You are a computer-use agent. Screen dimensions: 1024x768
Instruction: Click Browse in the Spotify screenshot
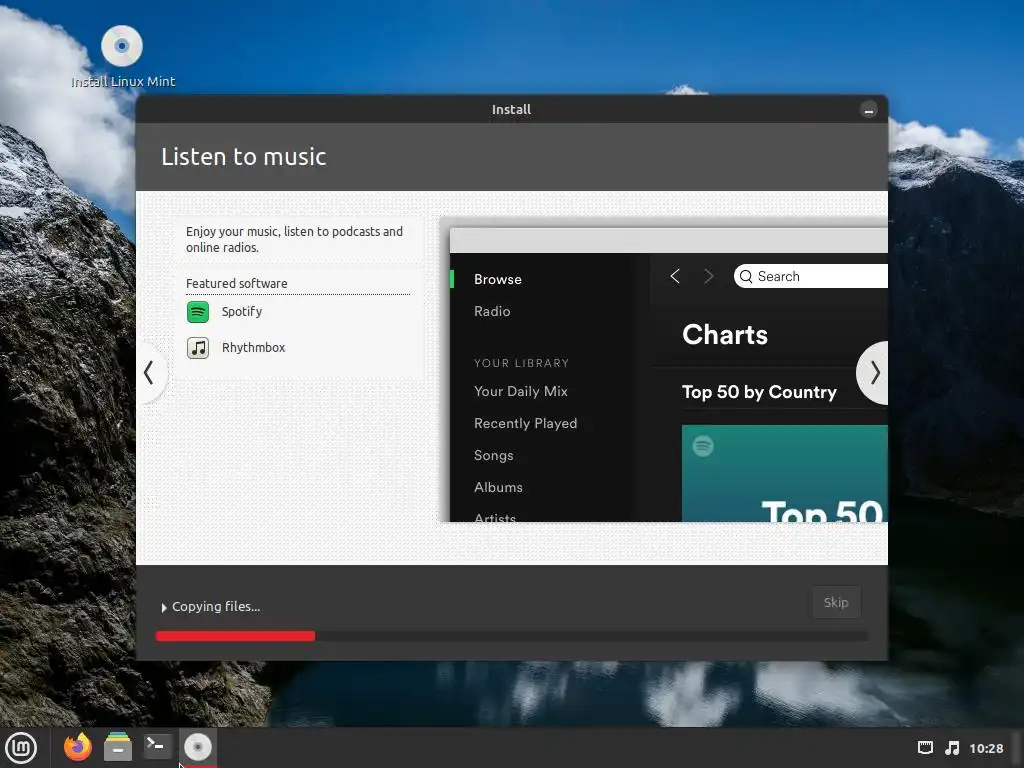498,280
